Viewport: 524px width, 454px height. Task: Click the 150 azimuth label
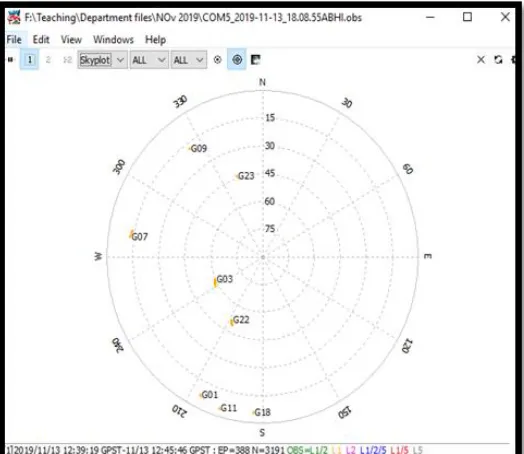tap(345, 412)
